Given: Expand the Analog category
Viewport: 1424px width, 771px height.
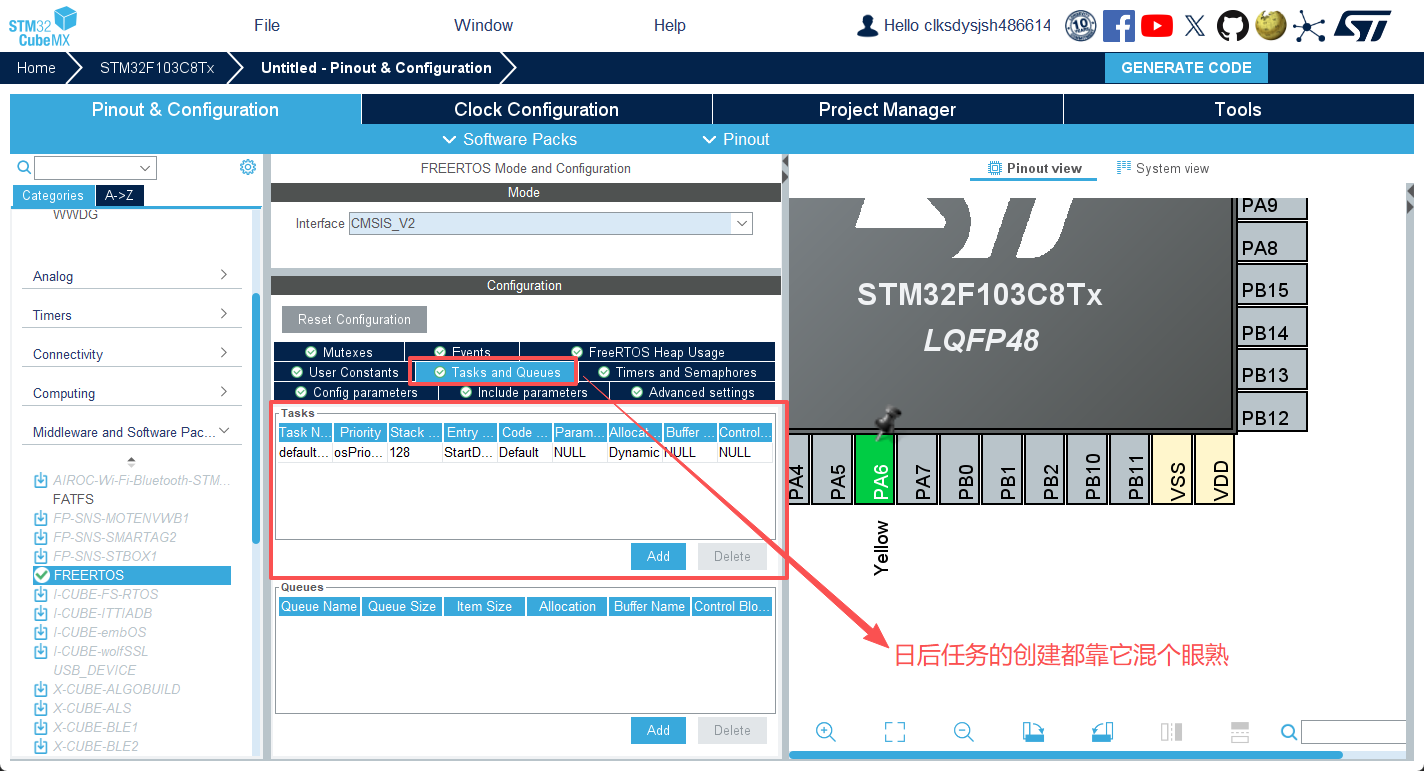Looking at the screenshot, I should 131,276.
